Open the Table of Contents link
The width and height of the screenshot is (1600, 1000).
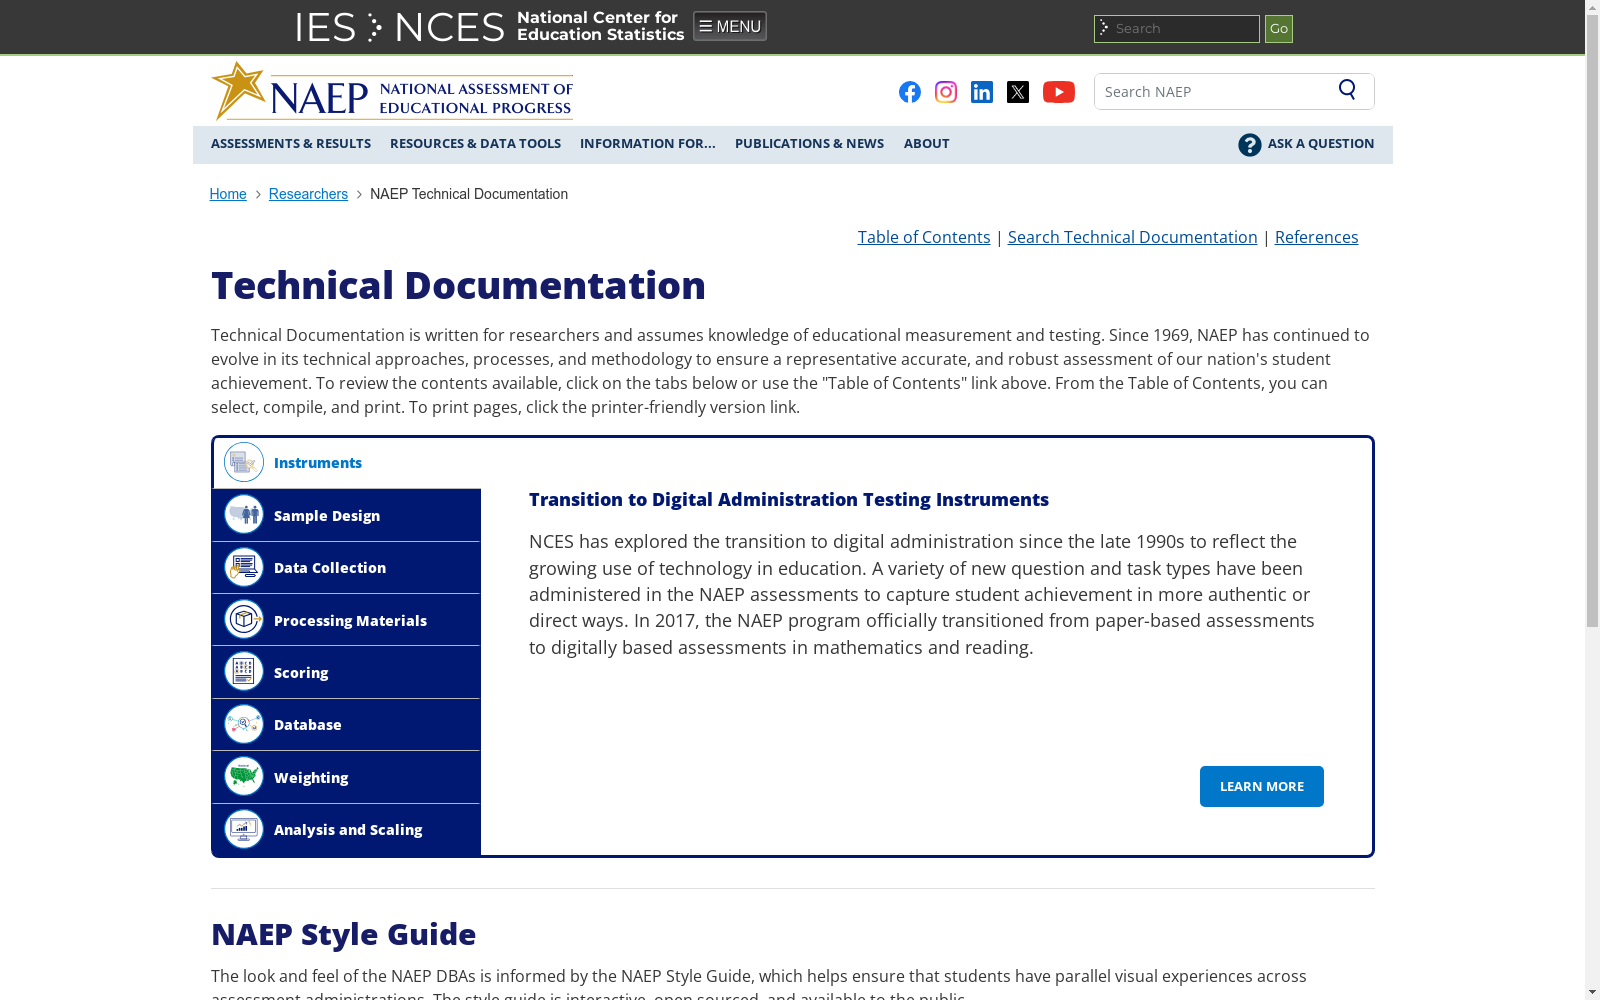924,237
